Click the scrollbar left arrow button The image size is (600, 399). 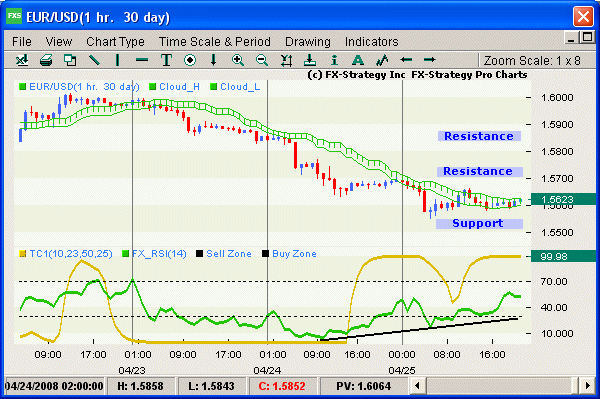point(417,386)
